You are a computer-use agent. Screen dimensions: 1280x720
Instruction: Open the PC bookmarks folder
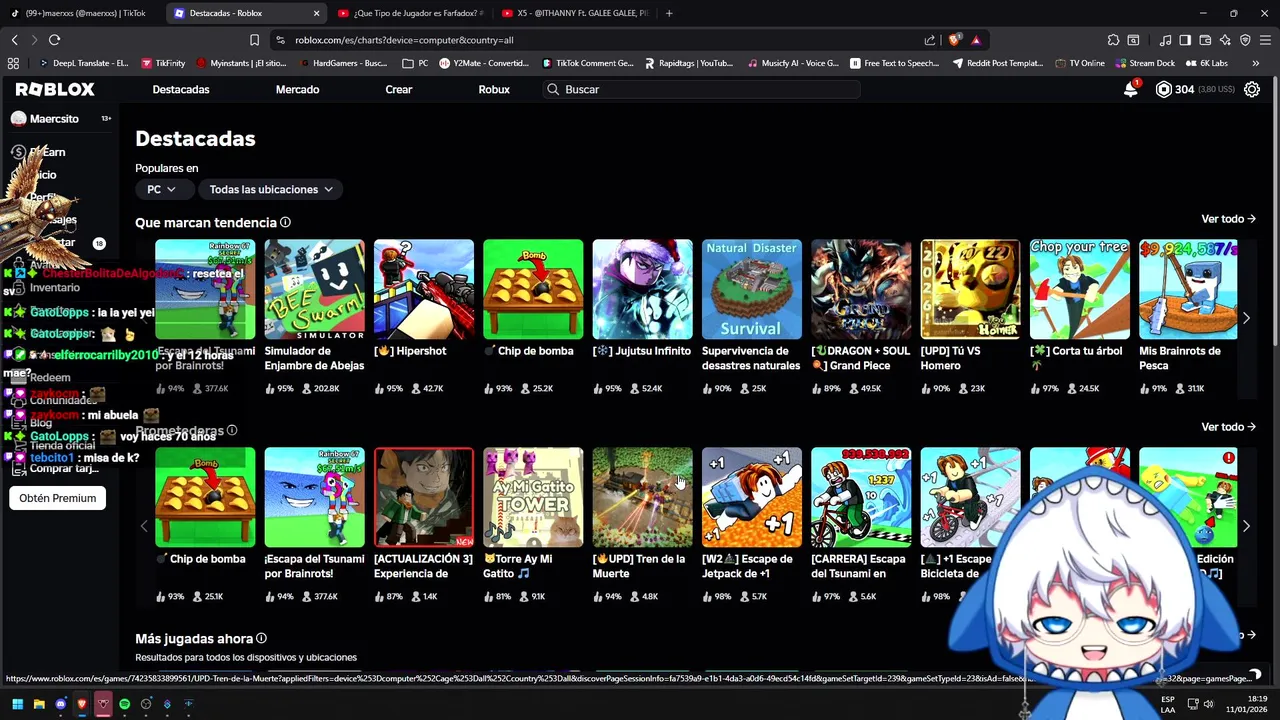click(x=415, y=63)
